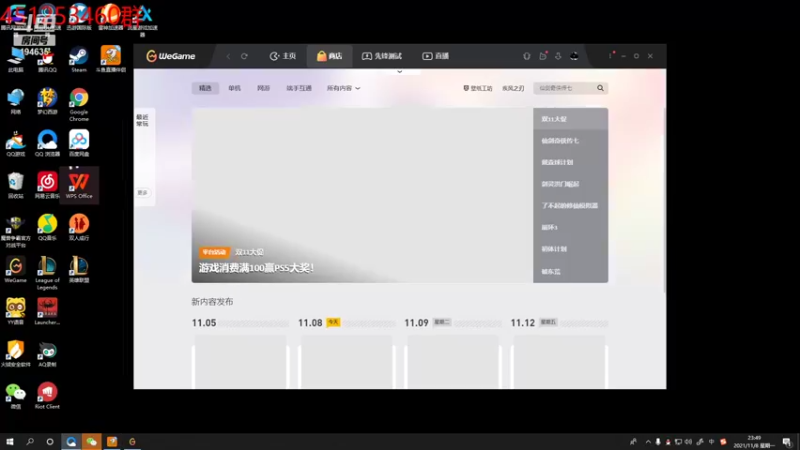This screenshot has height=450, width=800.
Task: Select the 11.08 今天 release date
Action: tap(319, 323)
